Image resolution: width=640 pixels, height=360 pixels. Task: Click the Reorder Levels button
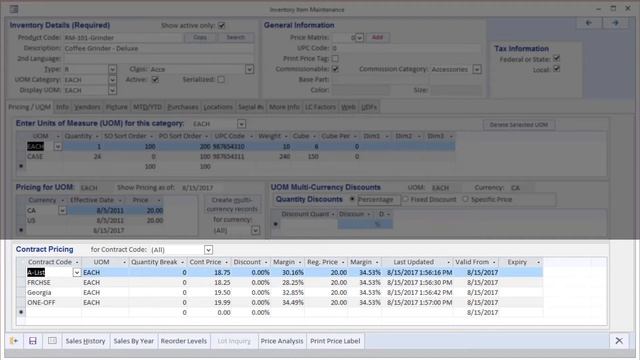coord(184,341)
